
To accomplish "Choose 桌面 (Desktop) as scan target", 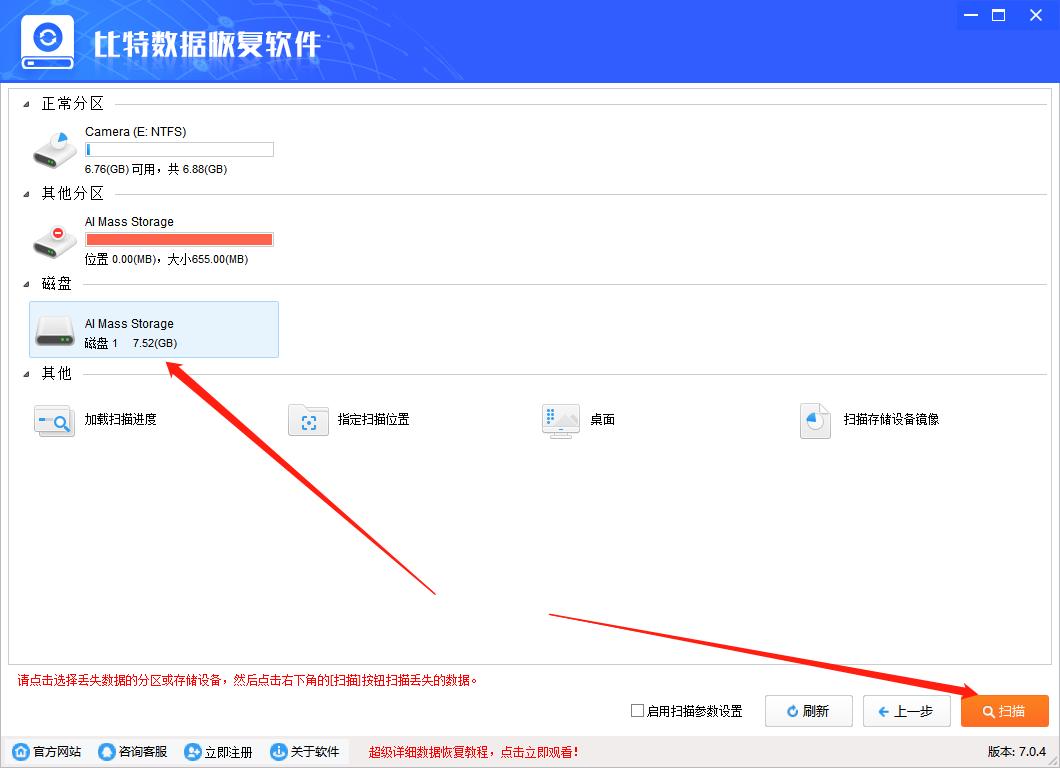I will point(560,420).
